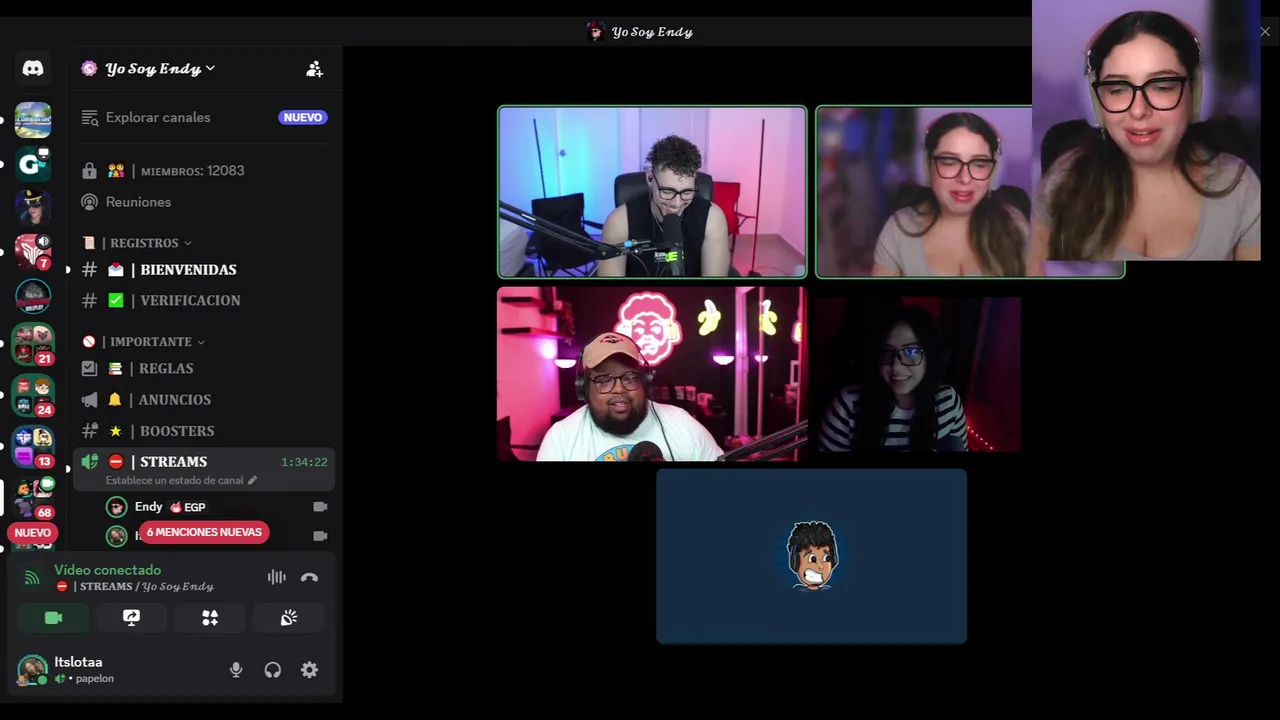
Task: Open the dark round logo server
Action: coord(33,296)
